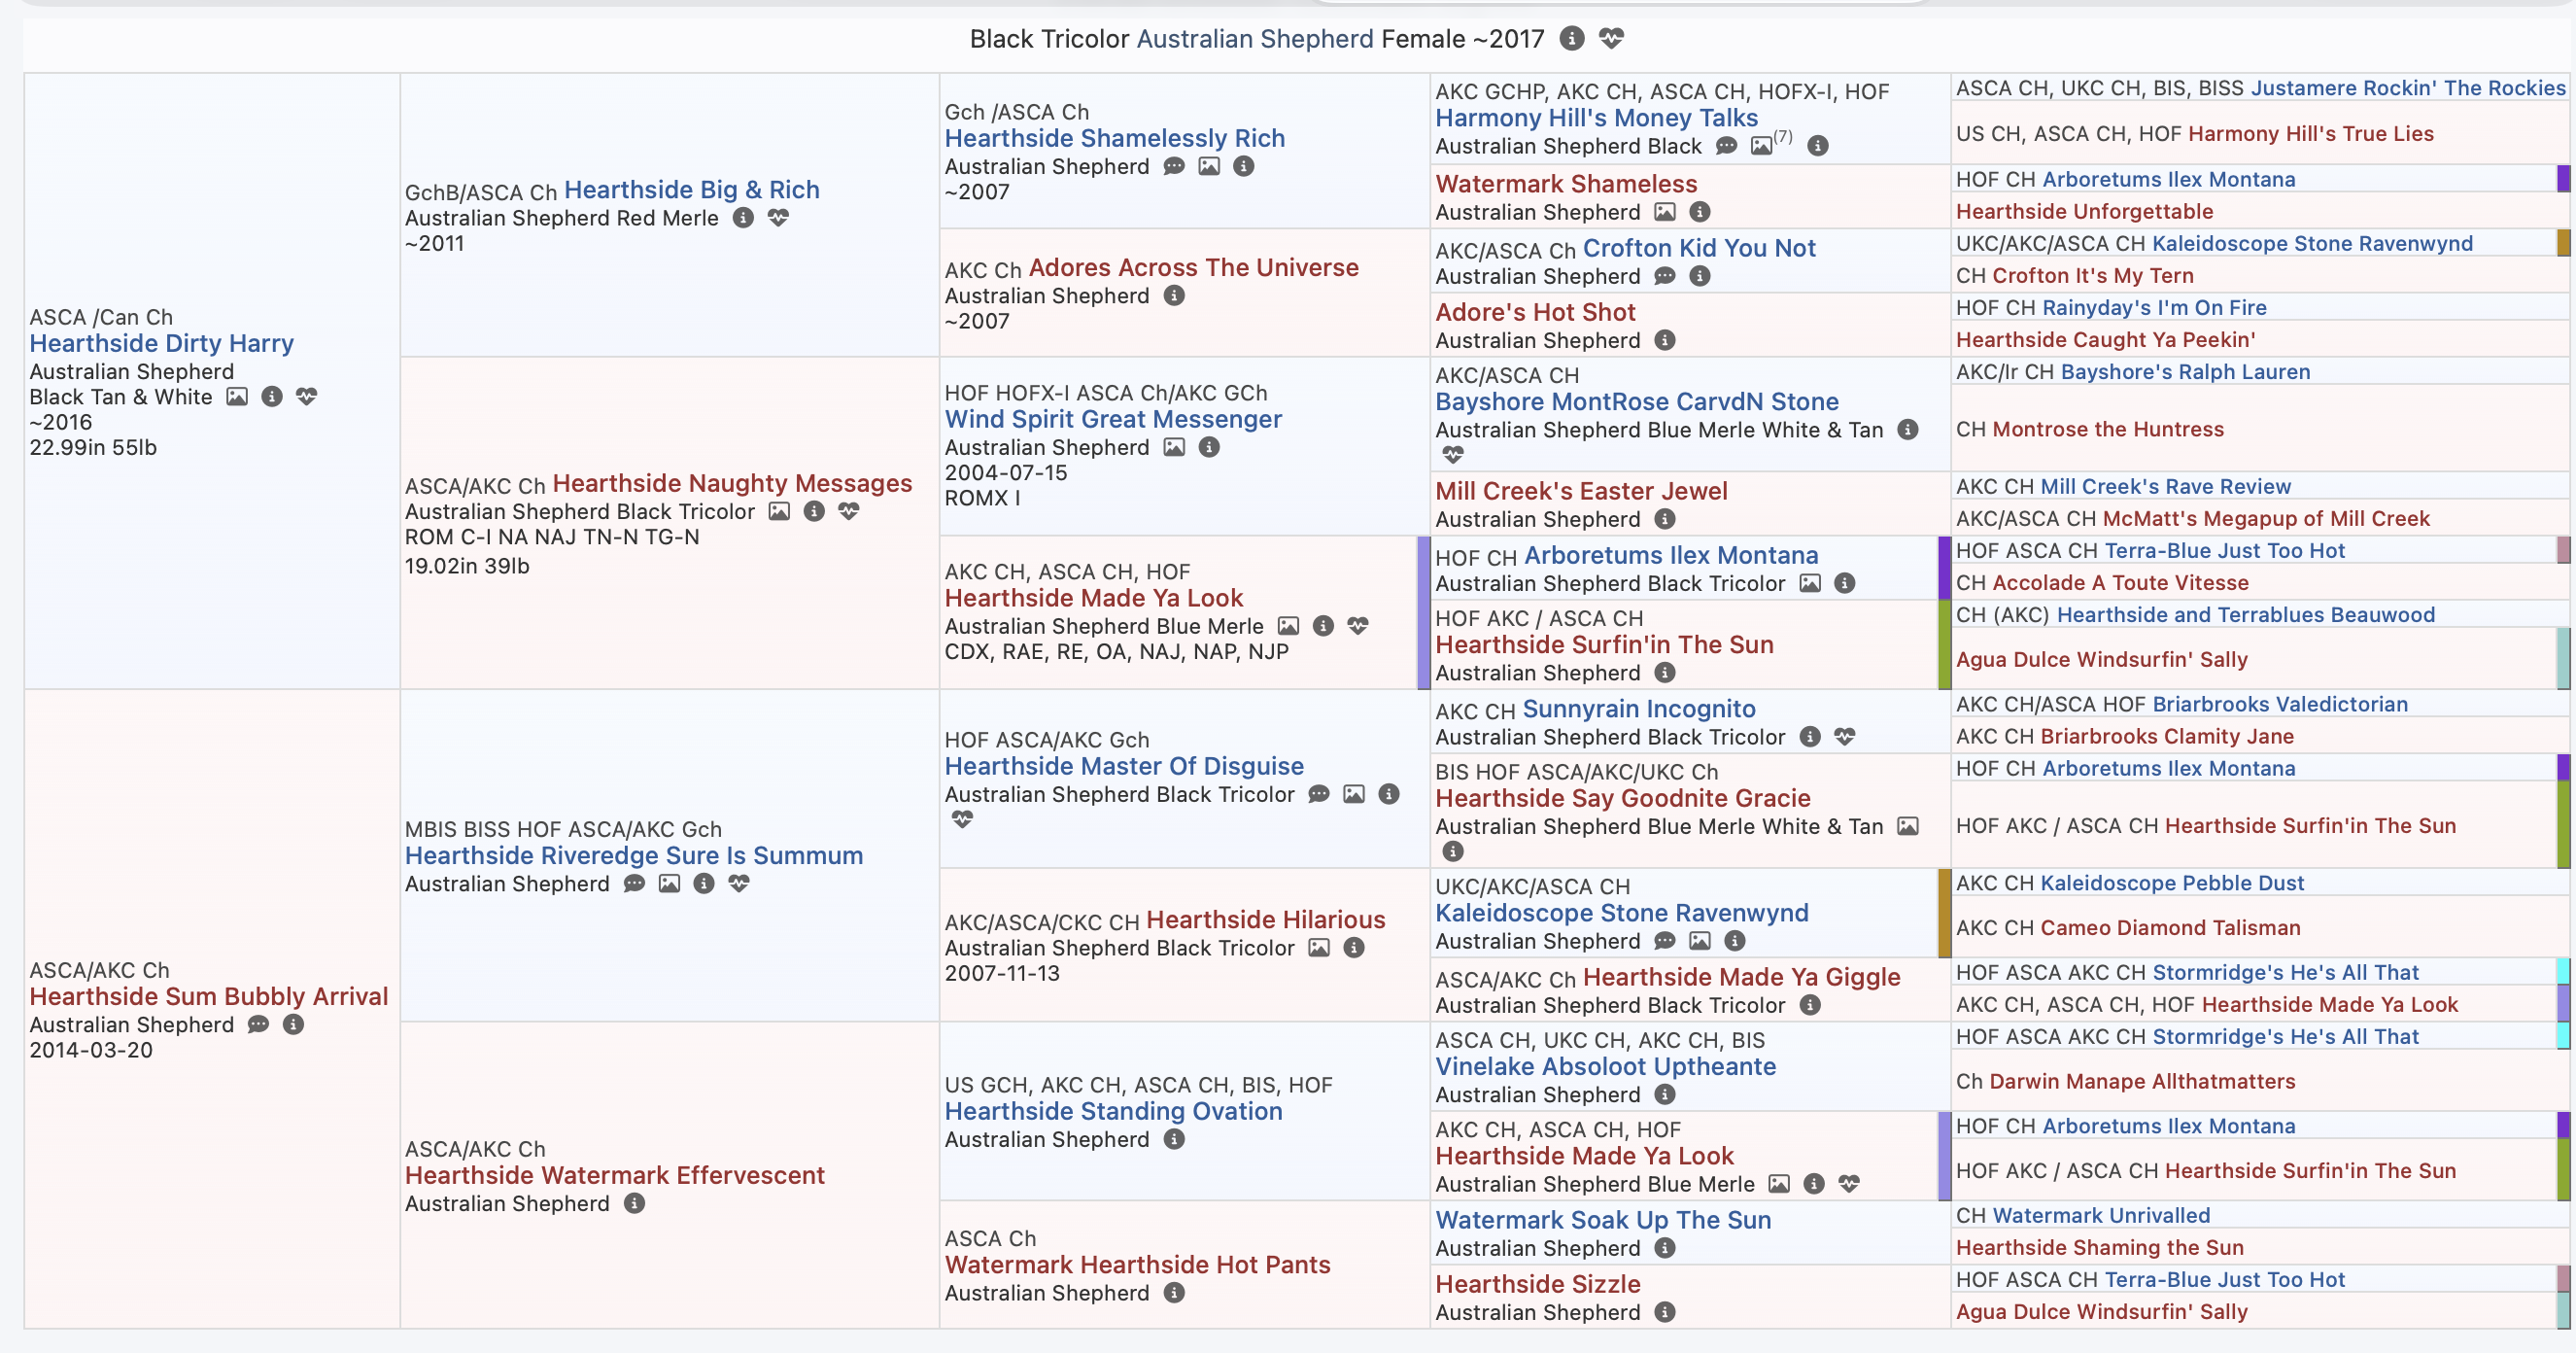Image resolution: width=2576 pixels, height=1353 pixels.
Task: Open comments icon for Kaleidoscope Stone Ravenwynd
Action: coord(1665,940)
